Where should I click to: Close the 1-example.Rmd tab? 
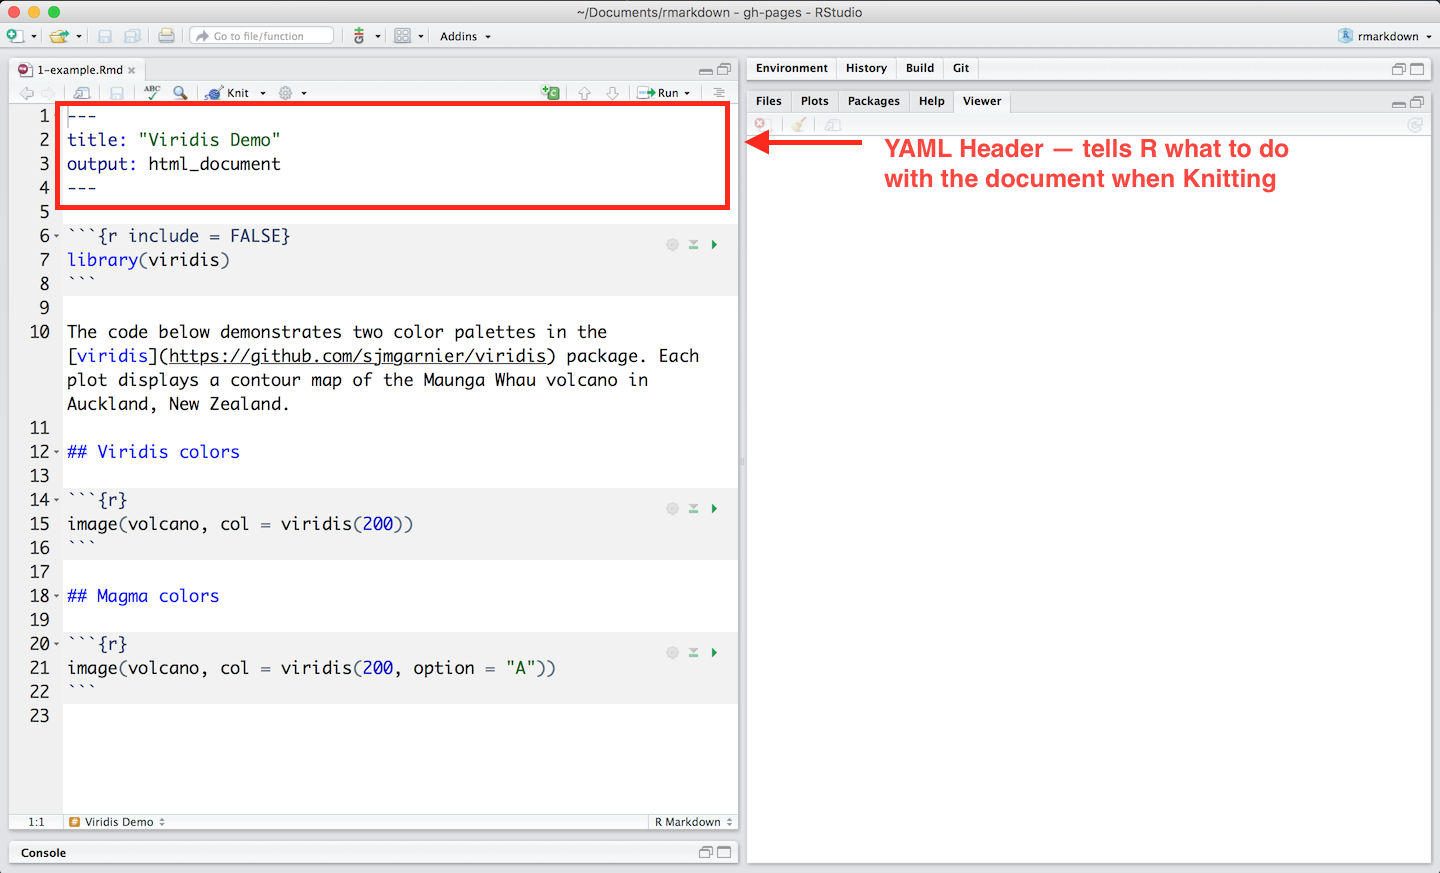(x=132, y=70)
